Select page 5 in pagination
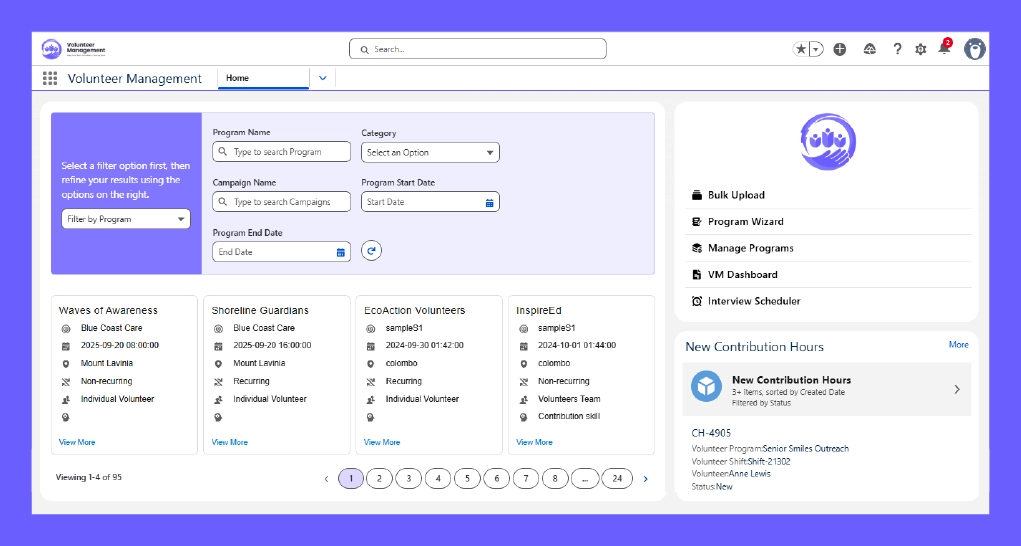 tap(467, 479)
